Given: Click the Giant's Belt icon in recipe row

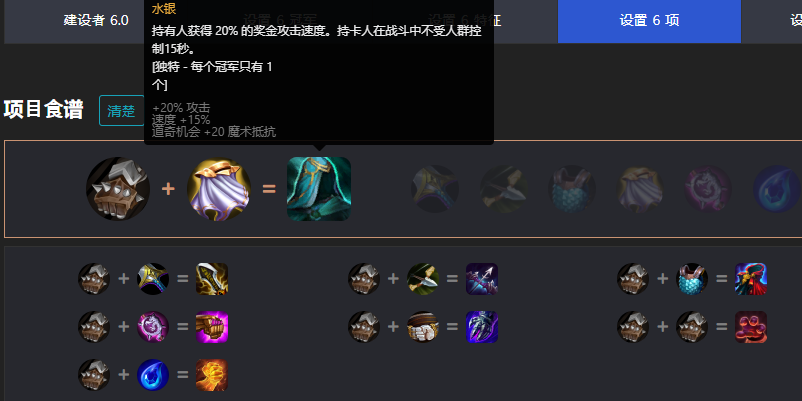Looking at the screenshot, I should coord(423,327).
